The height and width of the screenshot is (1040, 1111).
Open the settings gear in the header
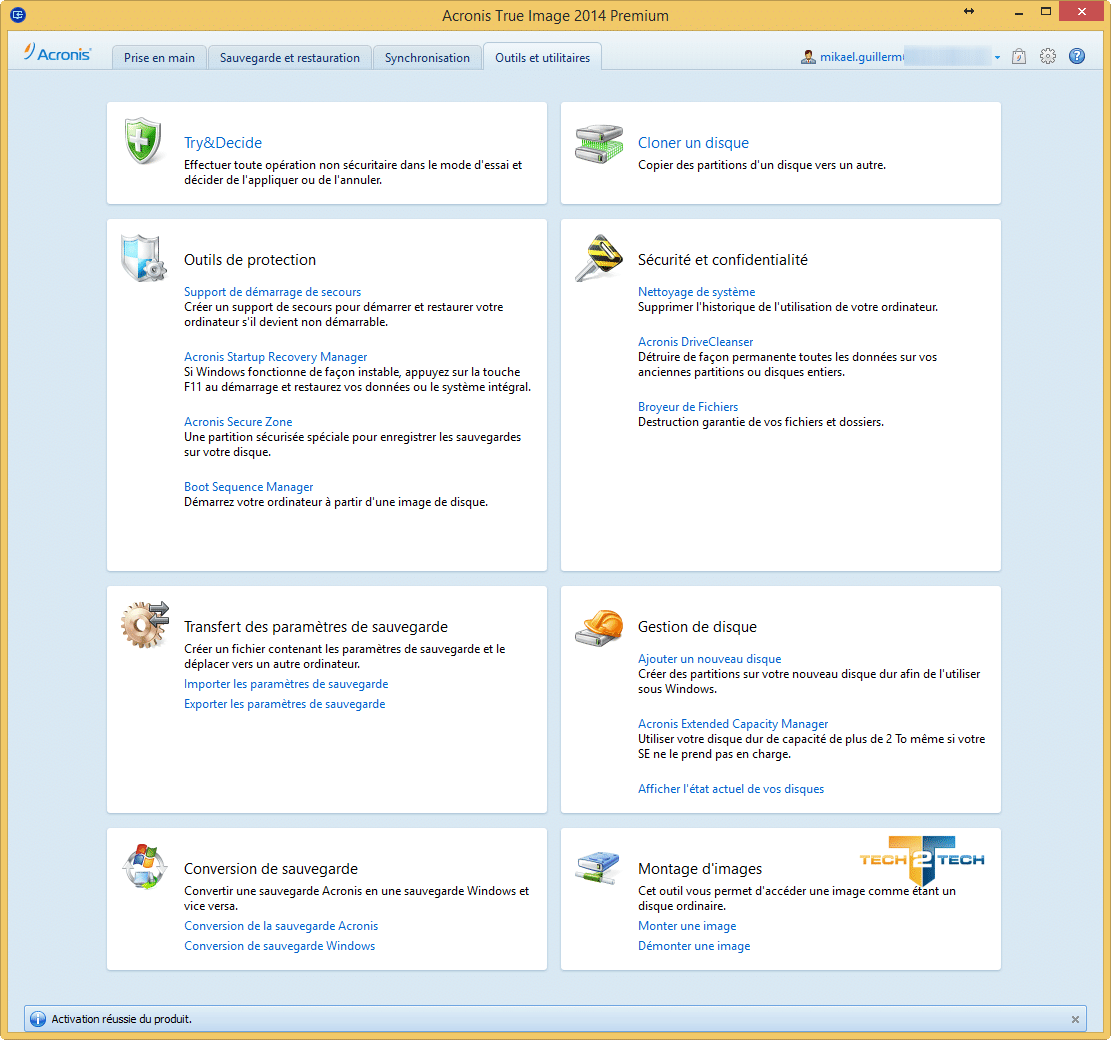click(1047, 57)
